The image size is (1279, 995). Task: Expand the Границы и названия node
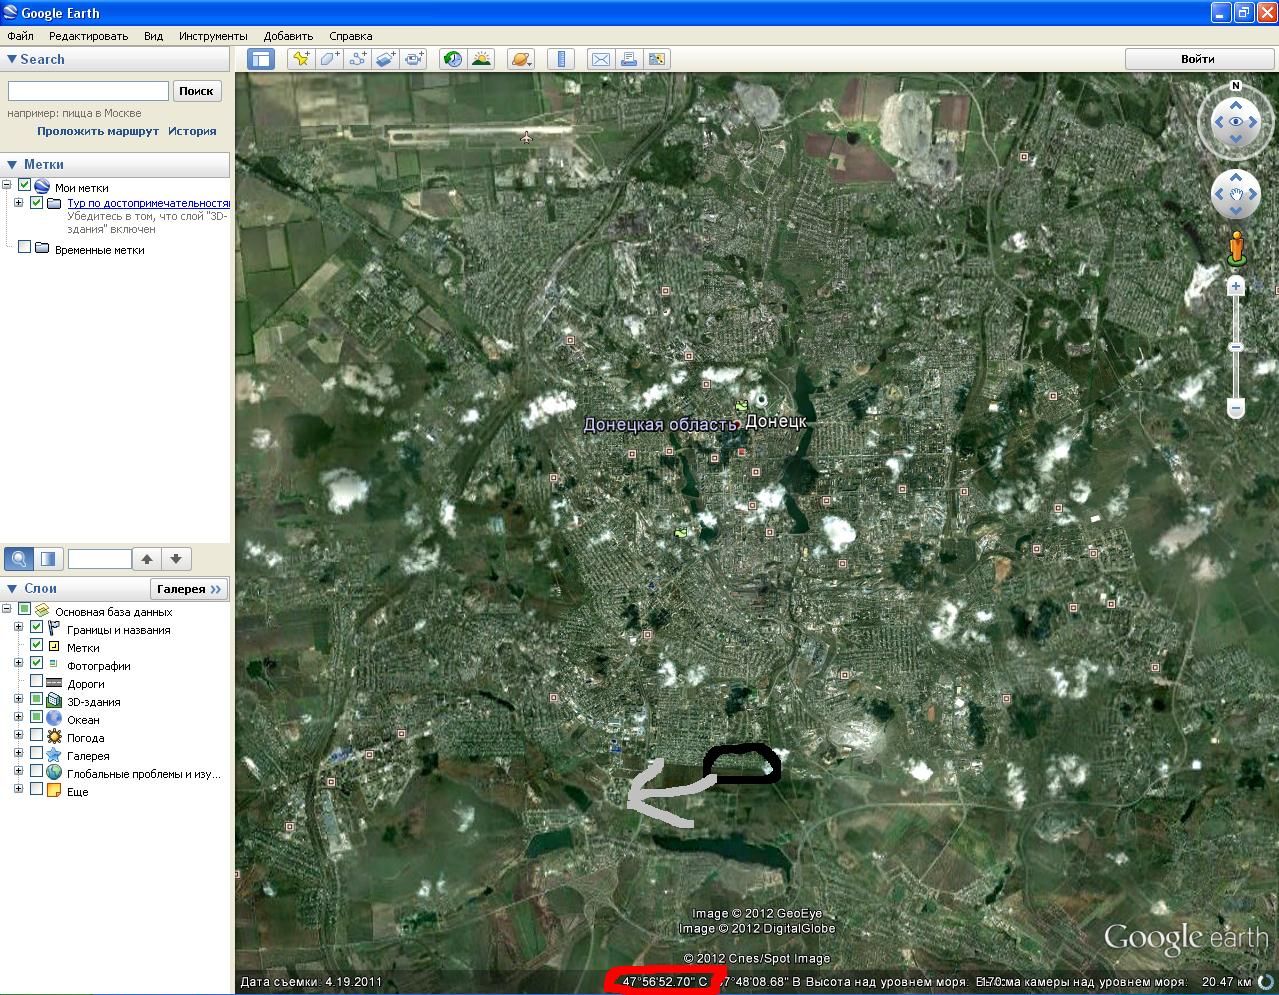pyautogui.click(x=19, y=628)
